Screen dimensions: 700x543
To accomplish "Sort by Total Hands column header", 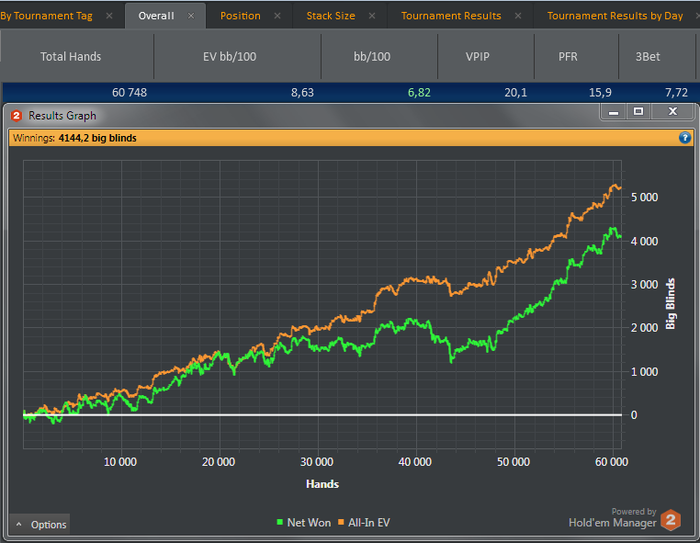I will click(x=77, y=57).
